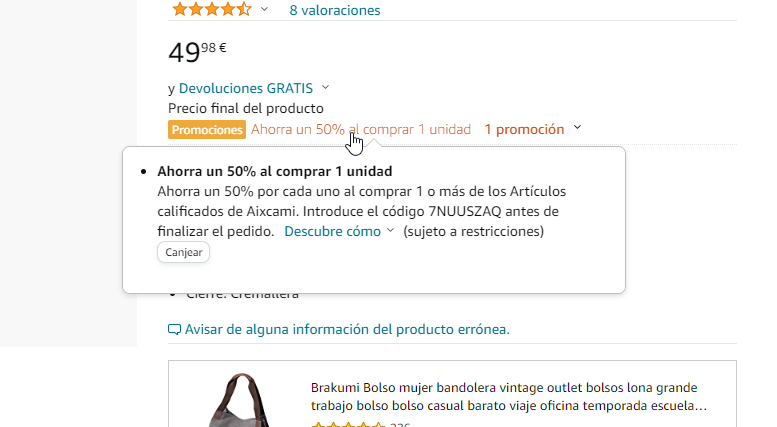Image resolution: width=777 pixels, height=427 pixels.
Task: Click the 1 promoción link
Action: coord(524,129)
